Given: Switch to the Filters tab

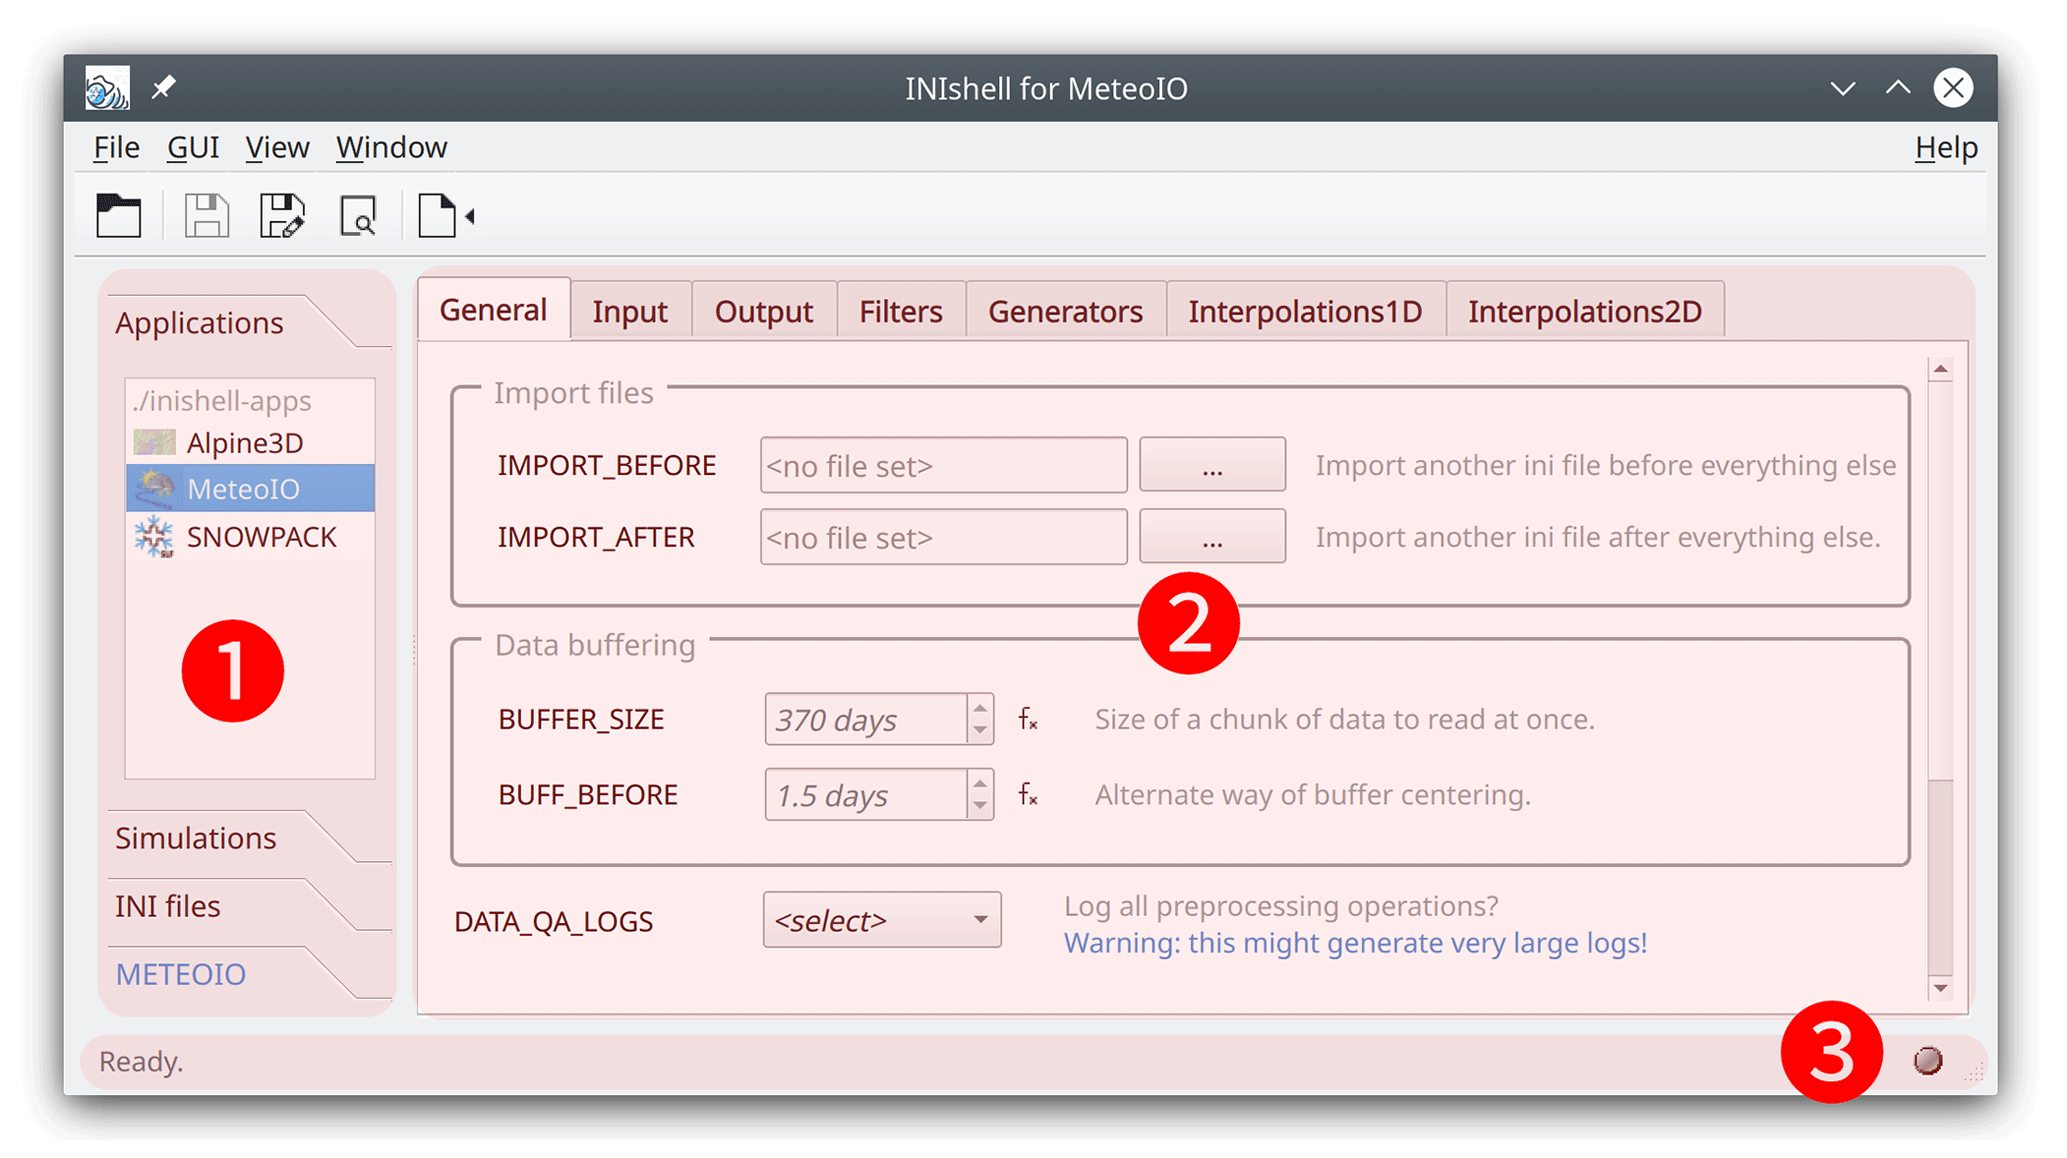Looking at the screenshot, I should (x=900, y=311).
